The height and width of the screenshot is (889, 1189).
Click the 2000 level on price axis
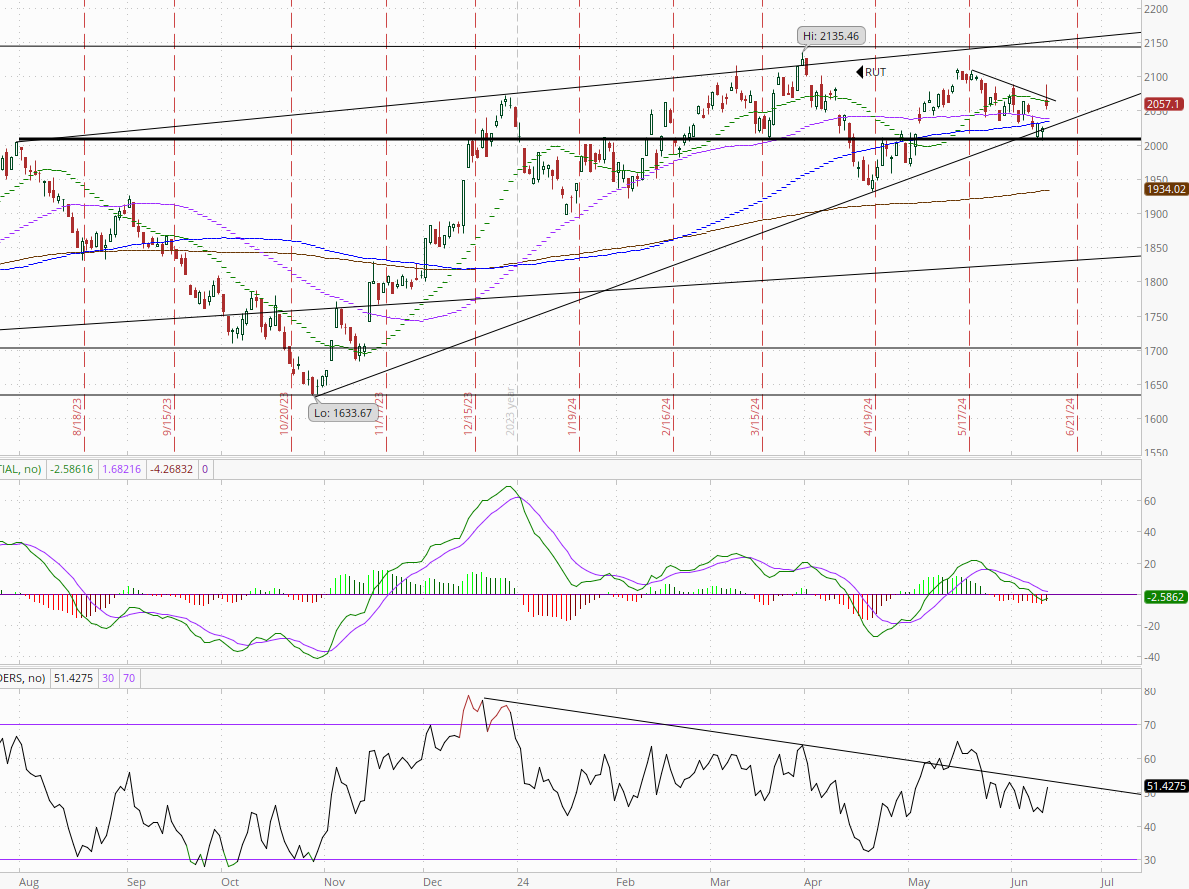[x=1156, y=146]
